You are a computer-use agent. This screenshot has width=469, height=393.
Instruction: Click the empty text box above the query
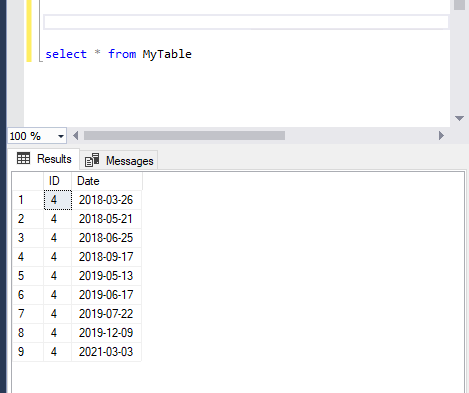pos(246,22)
